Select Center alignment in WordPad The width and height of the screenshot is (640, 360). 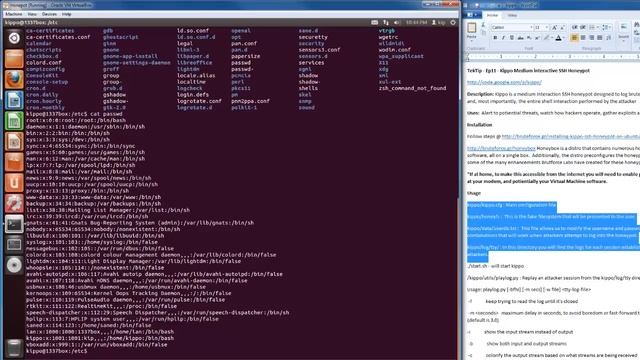(x=583, y=38)
